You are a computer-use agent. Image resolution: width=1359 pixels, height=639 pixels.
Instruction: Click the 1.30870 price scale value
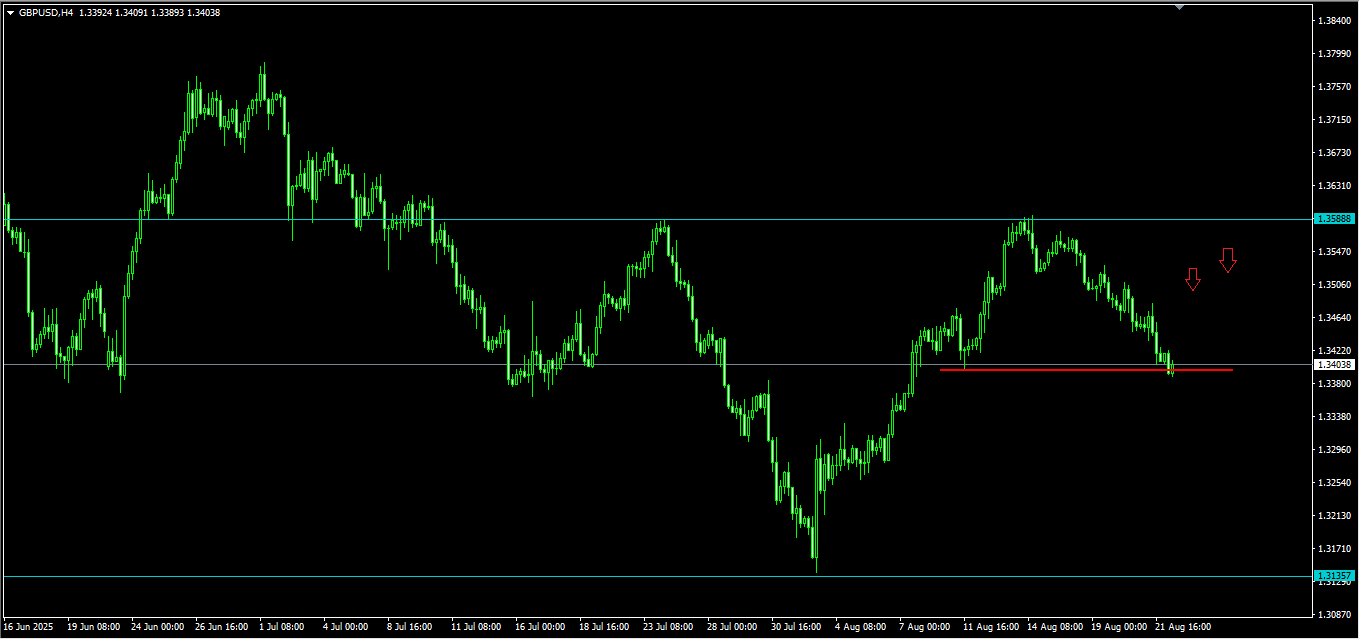tap(1334, 614)
